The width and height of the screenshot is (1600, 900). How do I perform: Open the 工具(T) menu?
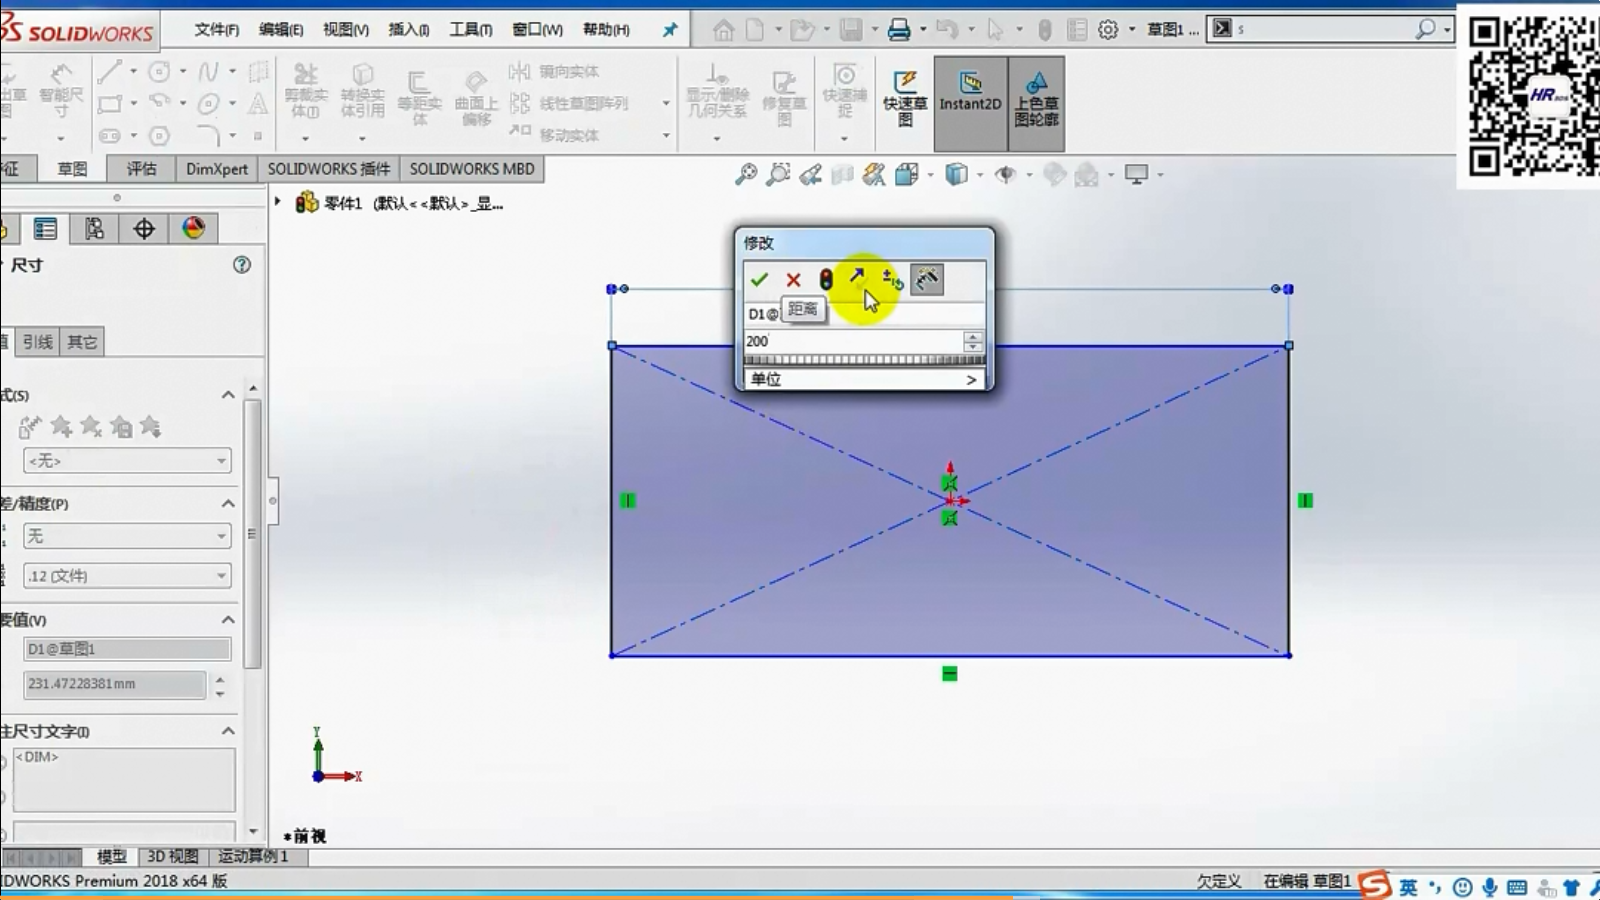click(470, 30)
